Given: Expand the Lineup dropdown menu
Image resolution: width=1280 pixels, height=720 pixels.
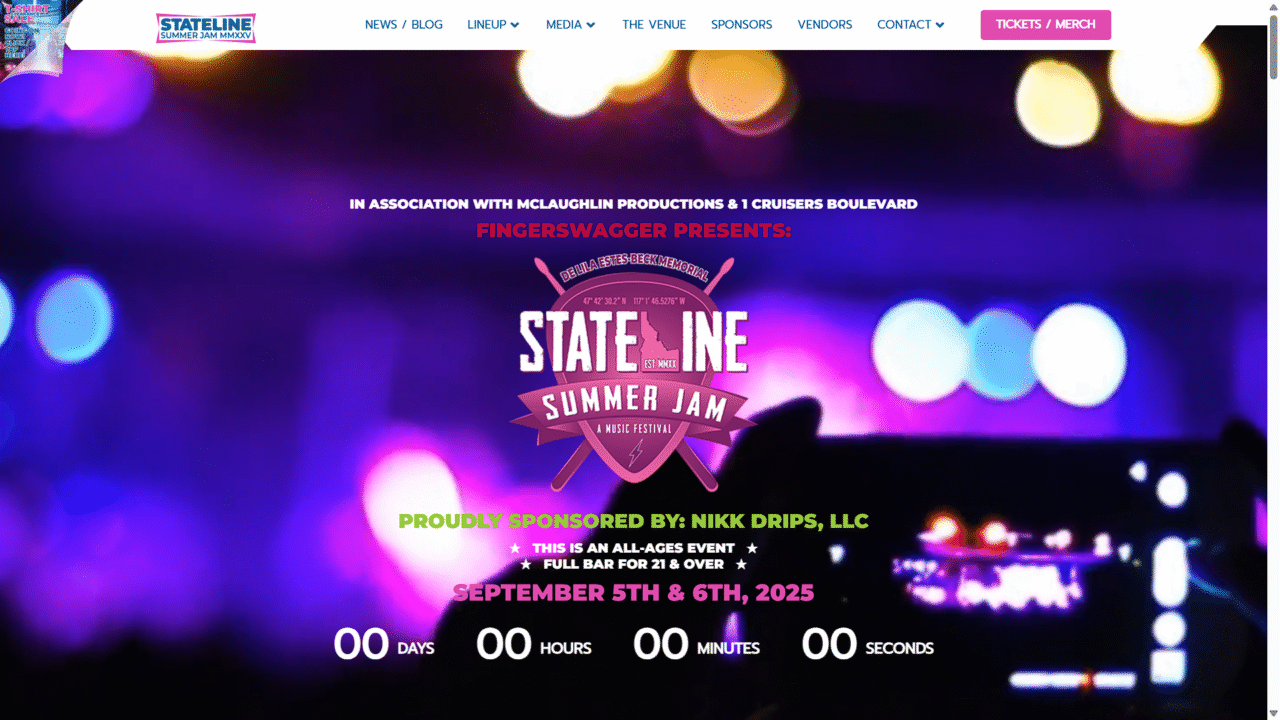Looking at the screenshot, I should coord(494,25).
